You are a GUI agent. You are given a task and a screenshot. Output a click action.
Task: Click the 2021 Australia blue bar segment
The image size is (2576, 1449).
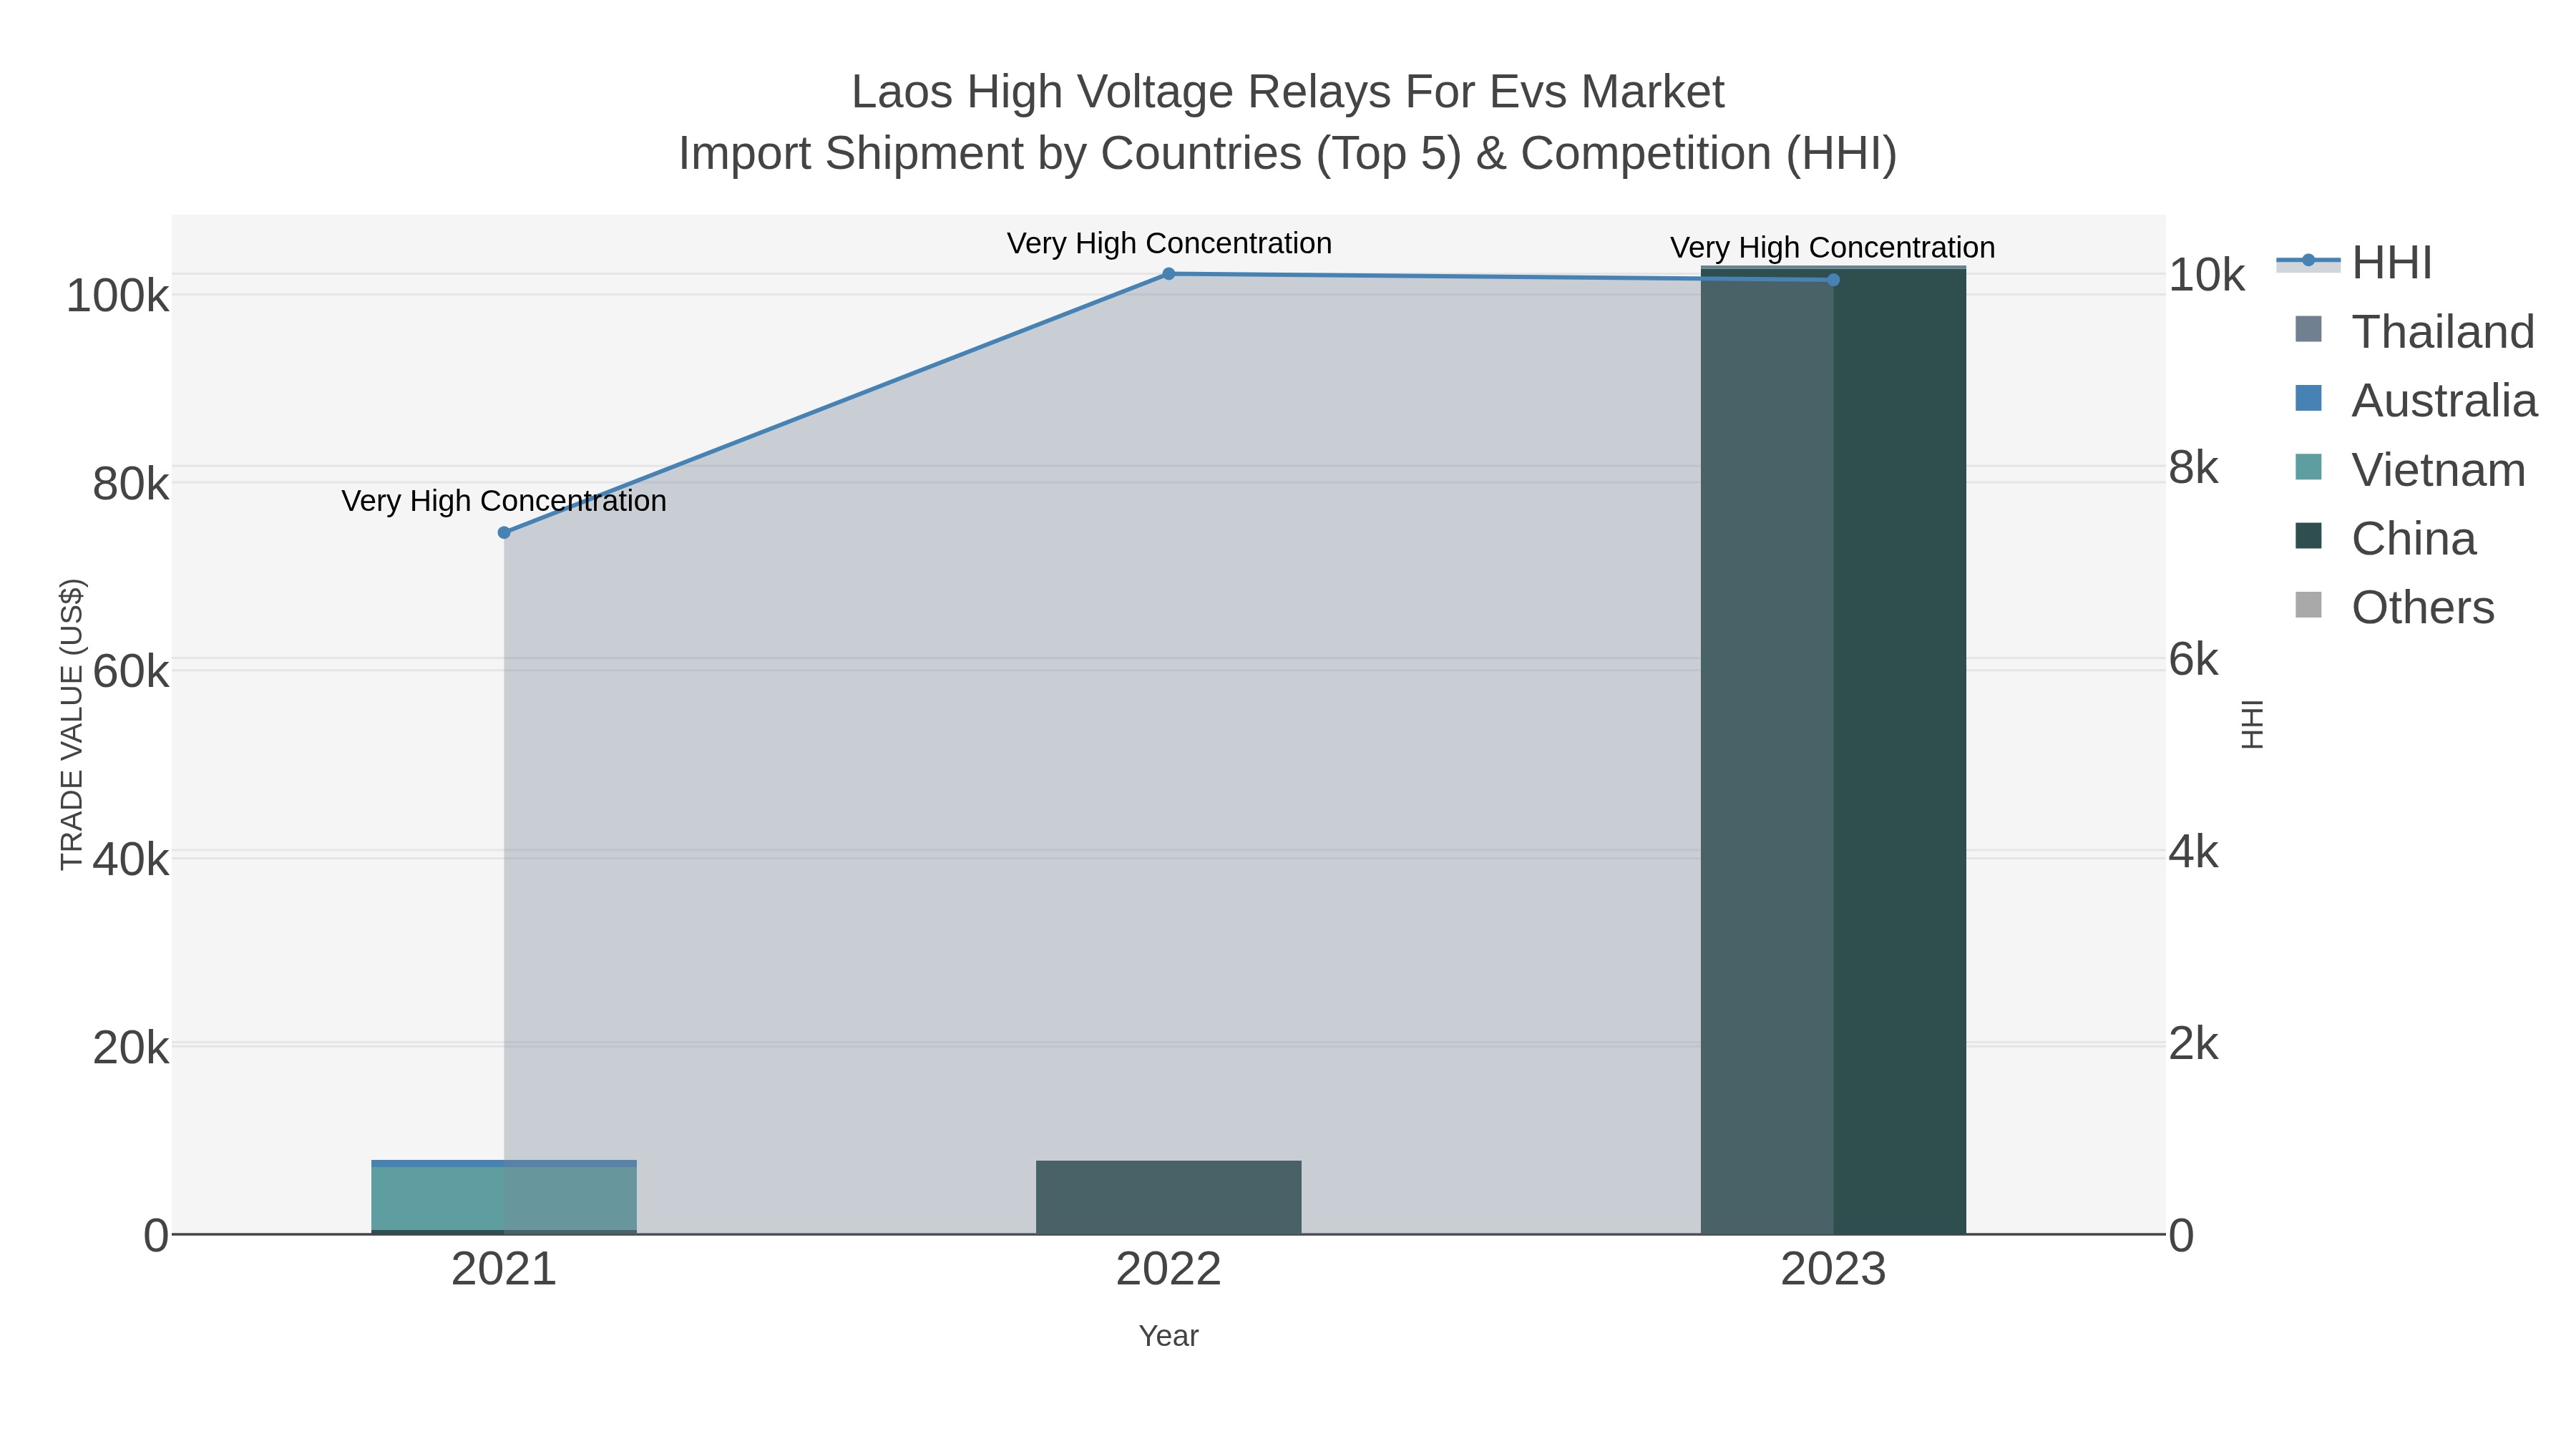pos(504,1163)
